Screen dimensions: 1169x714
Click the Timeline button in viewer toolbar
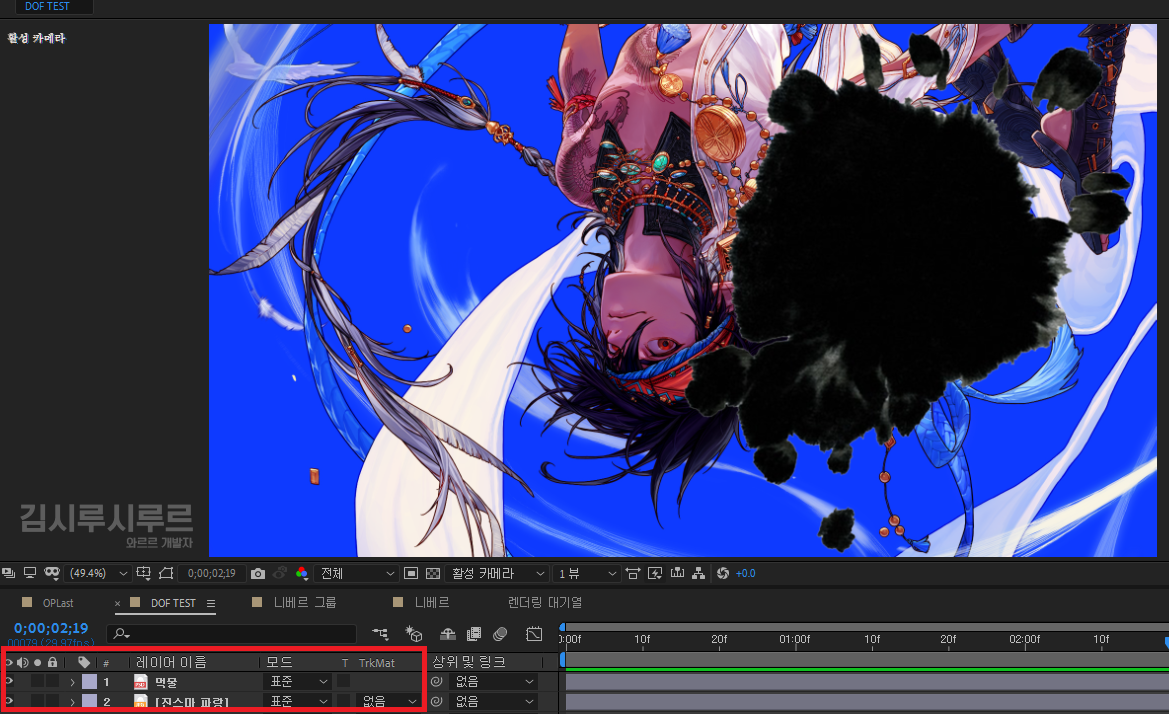click(x=677, y=573)
